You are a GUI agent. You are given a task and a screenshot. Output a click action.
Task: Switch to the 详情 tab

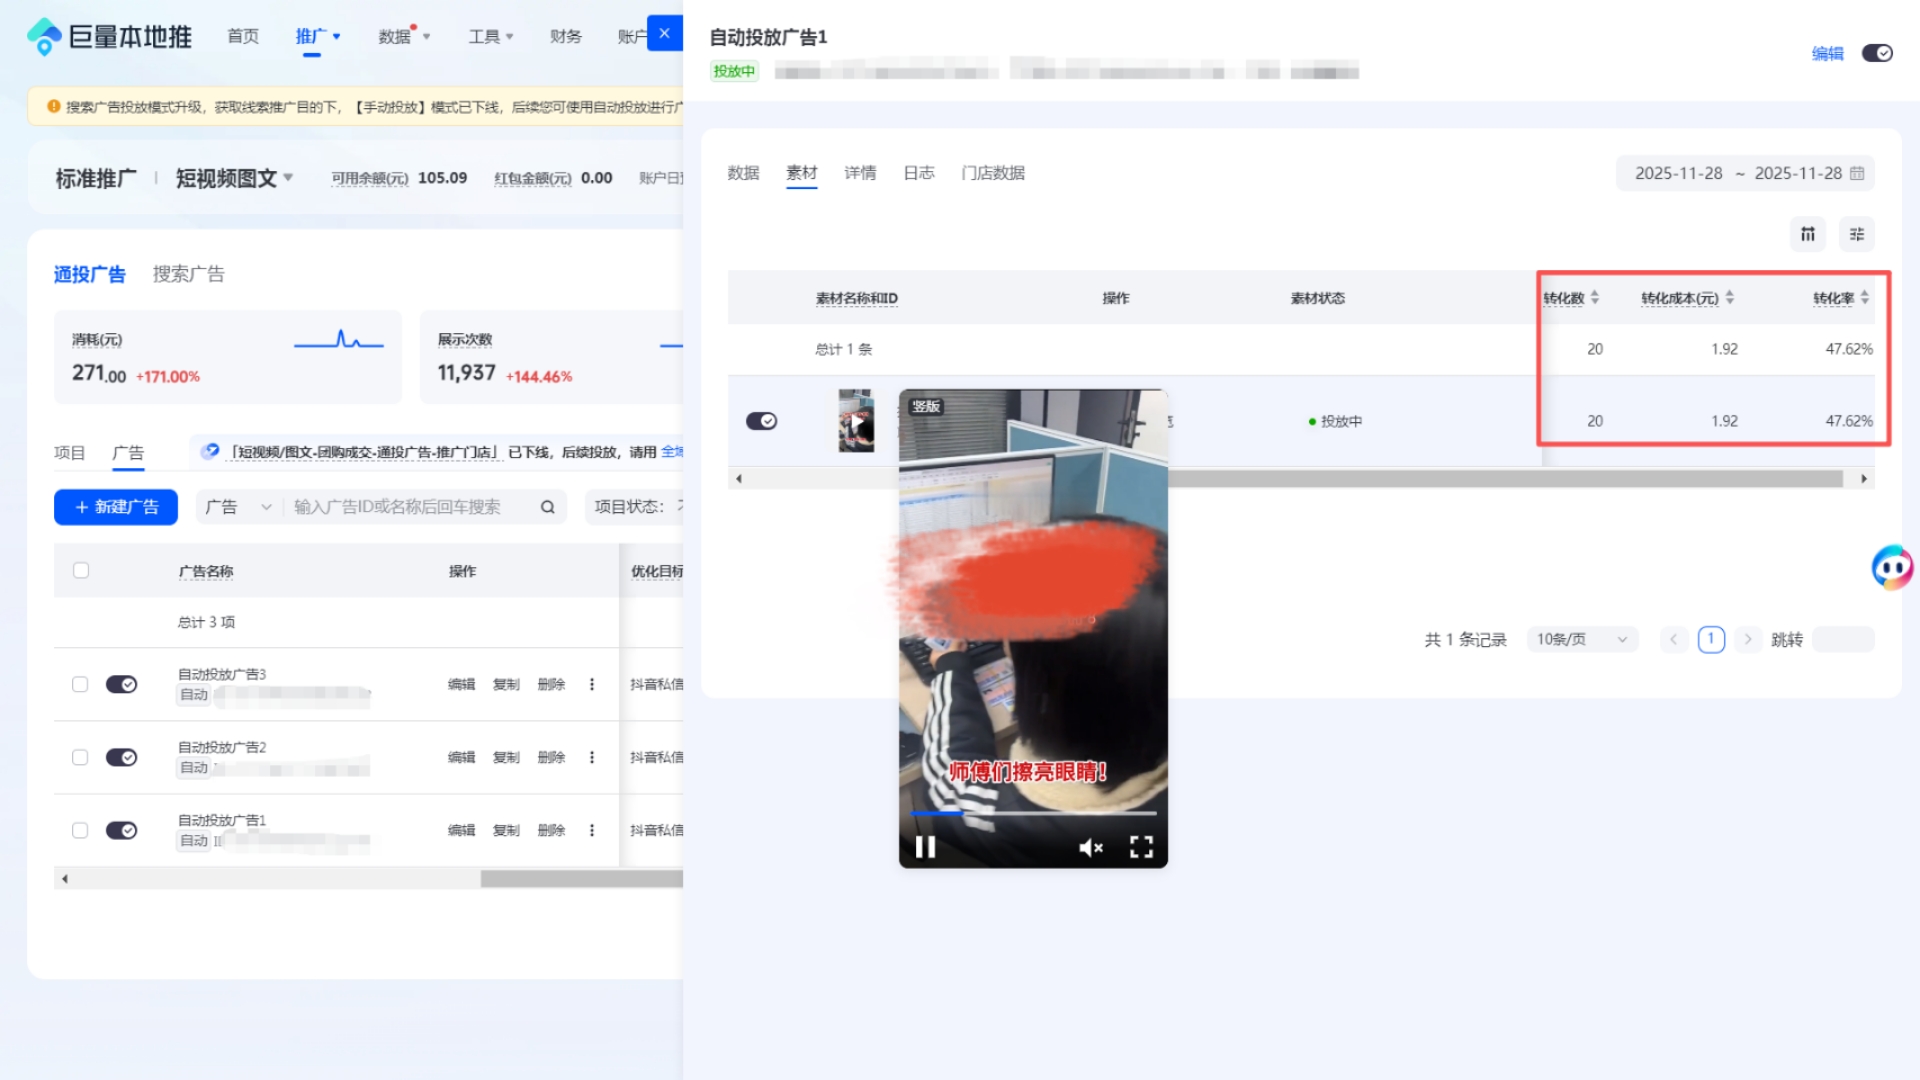pos(859,173)
